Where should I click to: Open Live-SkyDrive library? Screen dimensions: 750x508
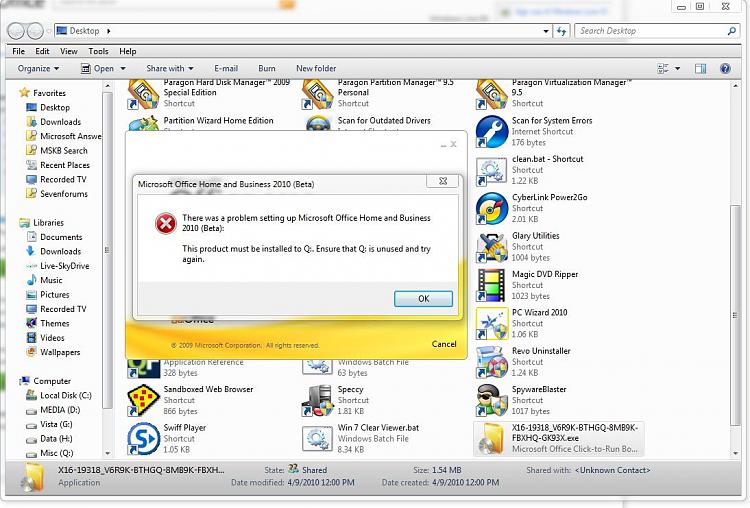coord(65,265)
